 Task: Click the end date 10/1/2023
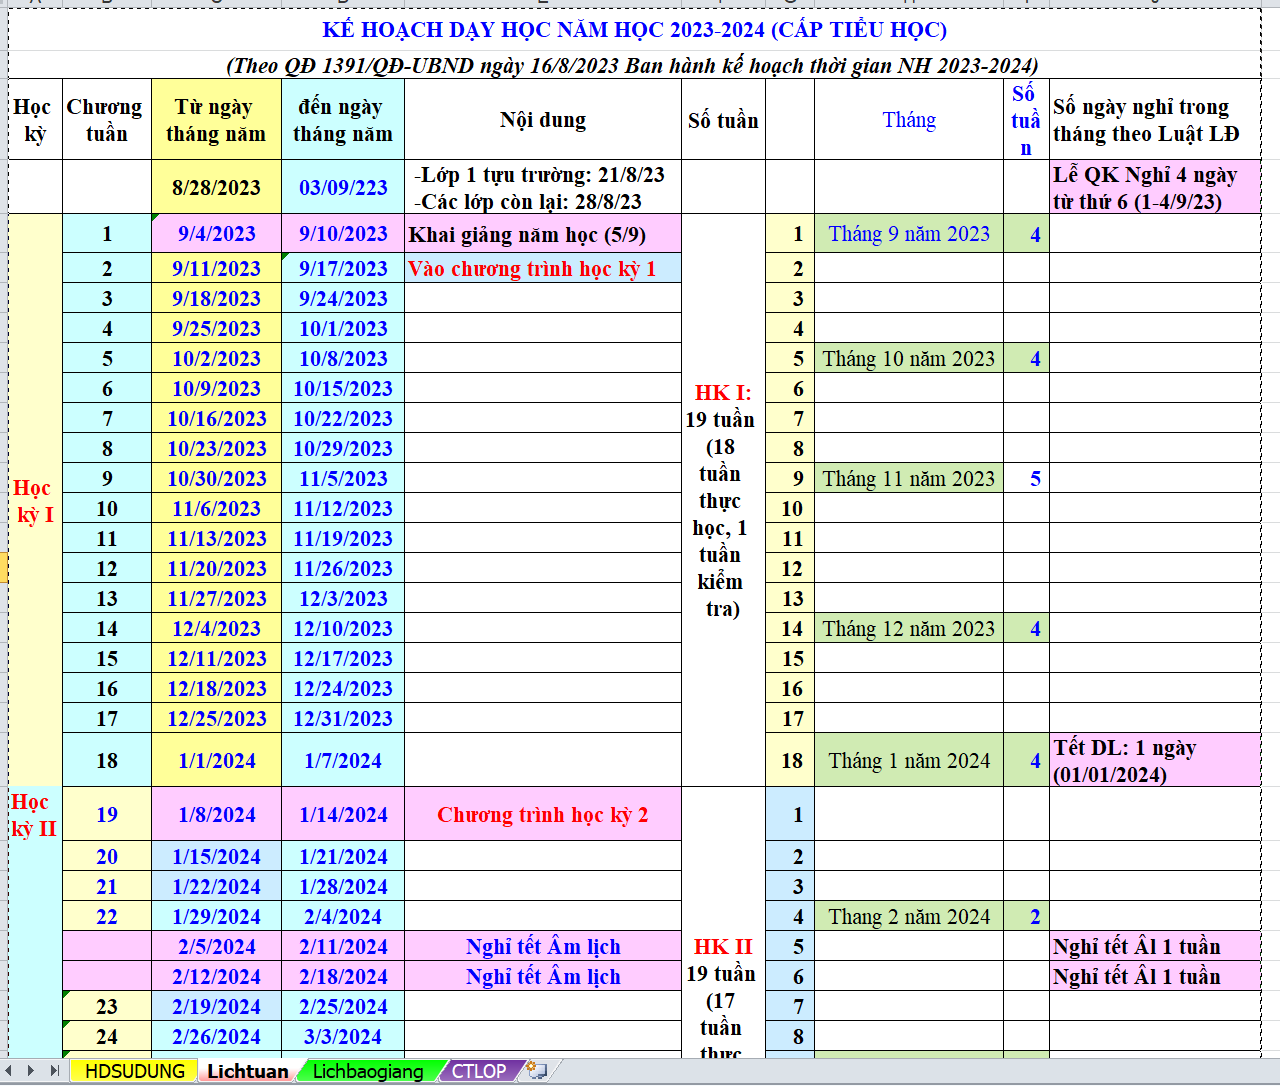click(343, 328)
